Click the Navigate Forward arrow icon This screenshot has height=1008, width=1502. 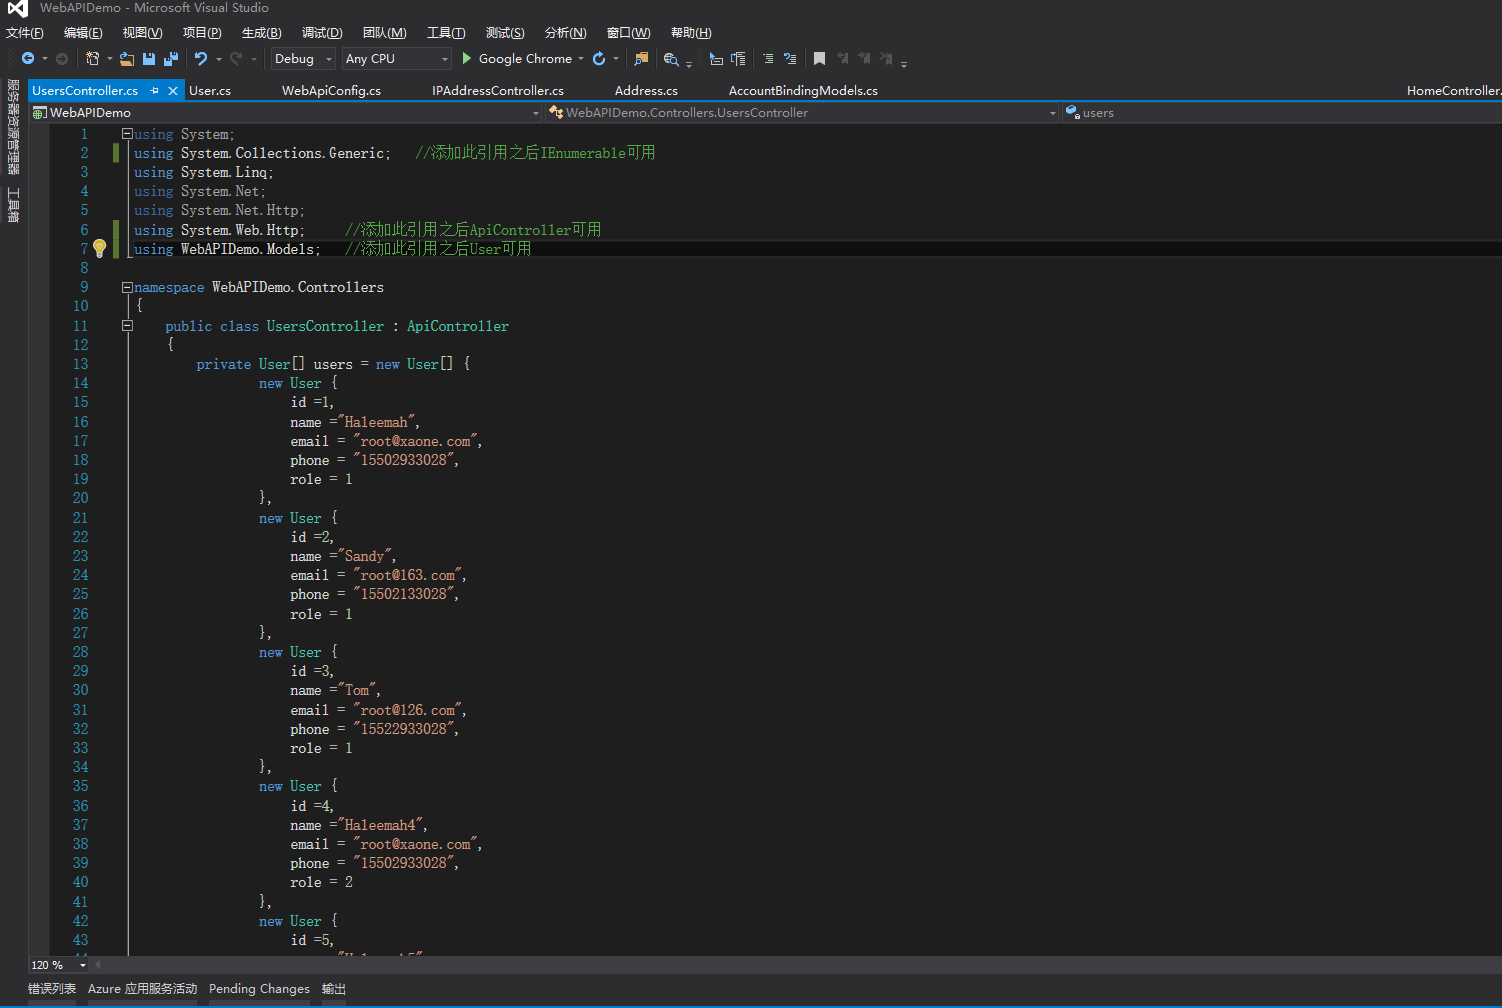[x=62, y=59]
